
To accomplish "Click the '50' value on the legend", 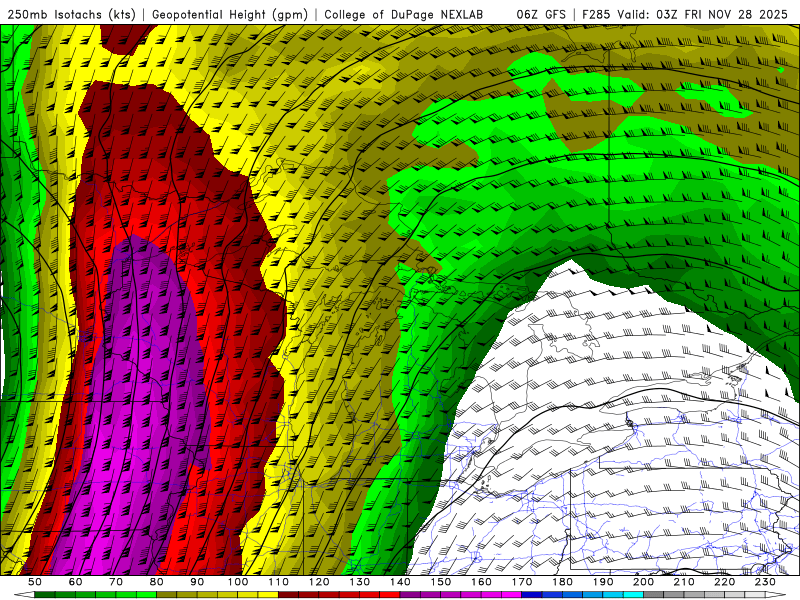I will [35, 582].
